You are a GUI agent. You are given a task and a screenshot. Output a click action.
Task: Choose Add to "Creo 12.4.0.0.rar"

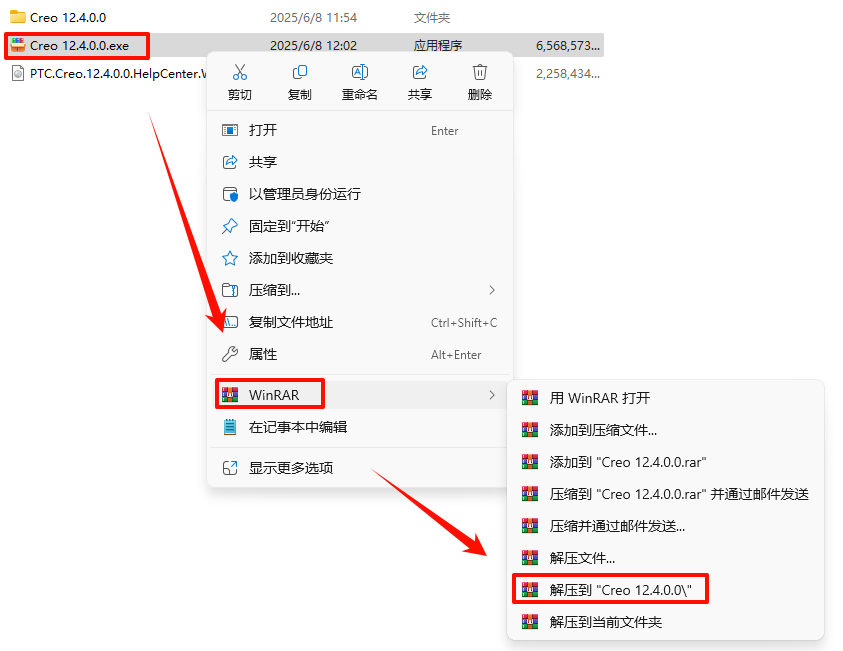[x=665, y=462]
